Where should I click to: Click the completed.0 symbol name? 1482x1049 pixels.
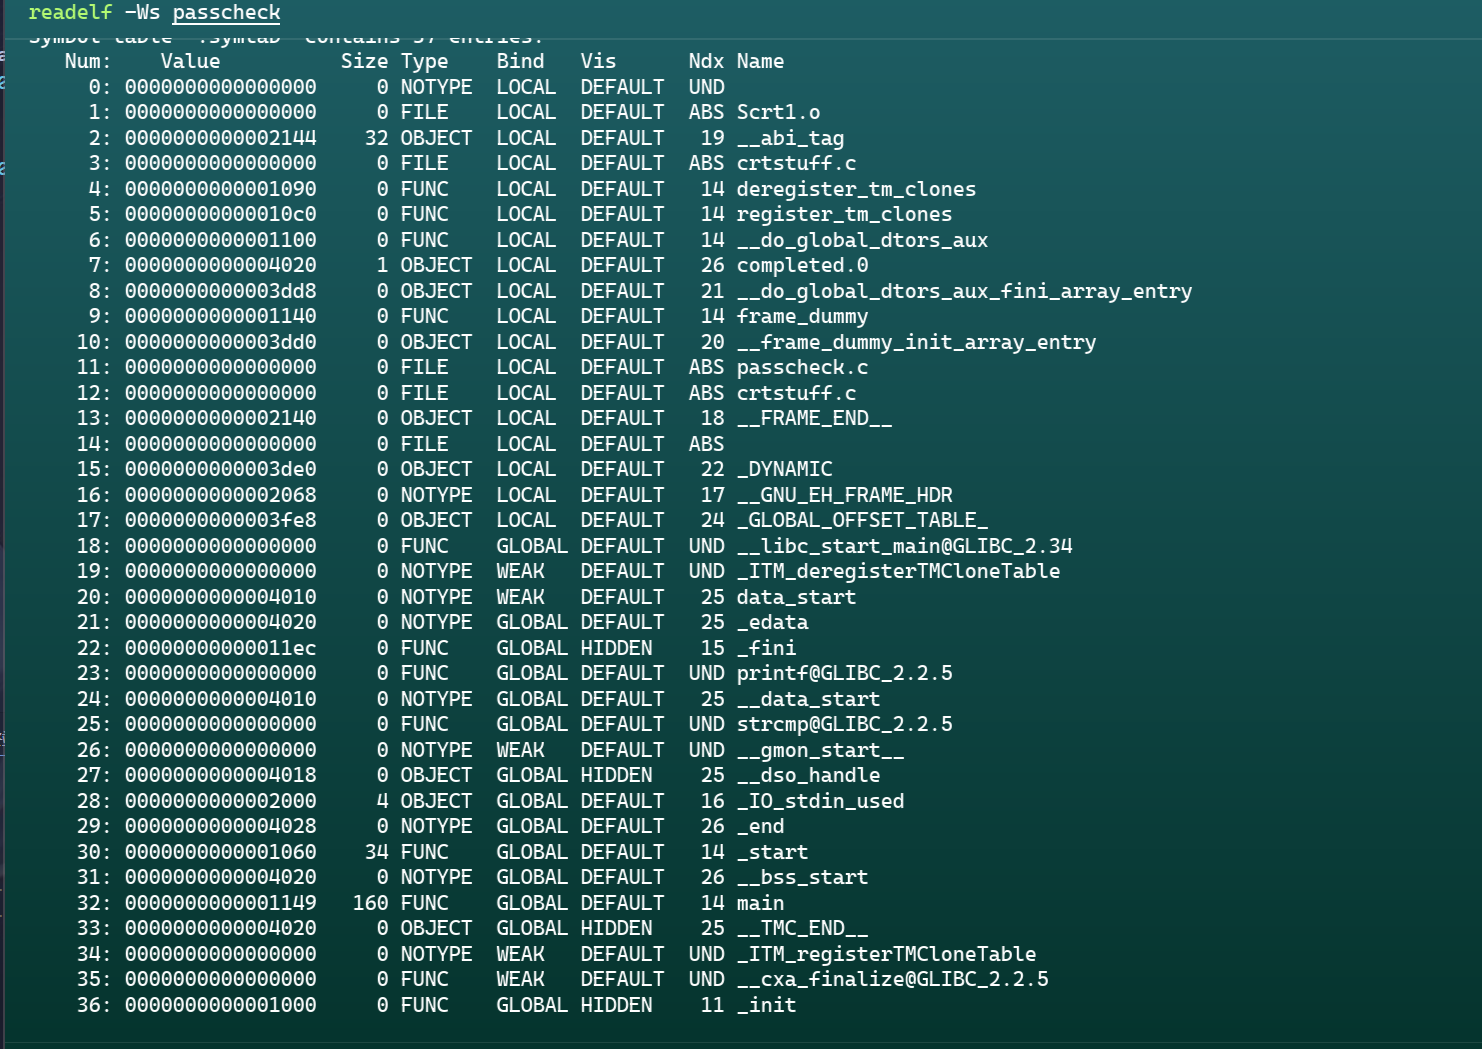click(802, 266)
